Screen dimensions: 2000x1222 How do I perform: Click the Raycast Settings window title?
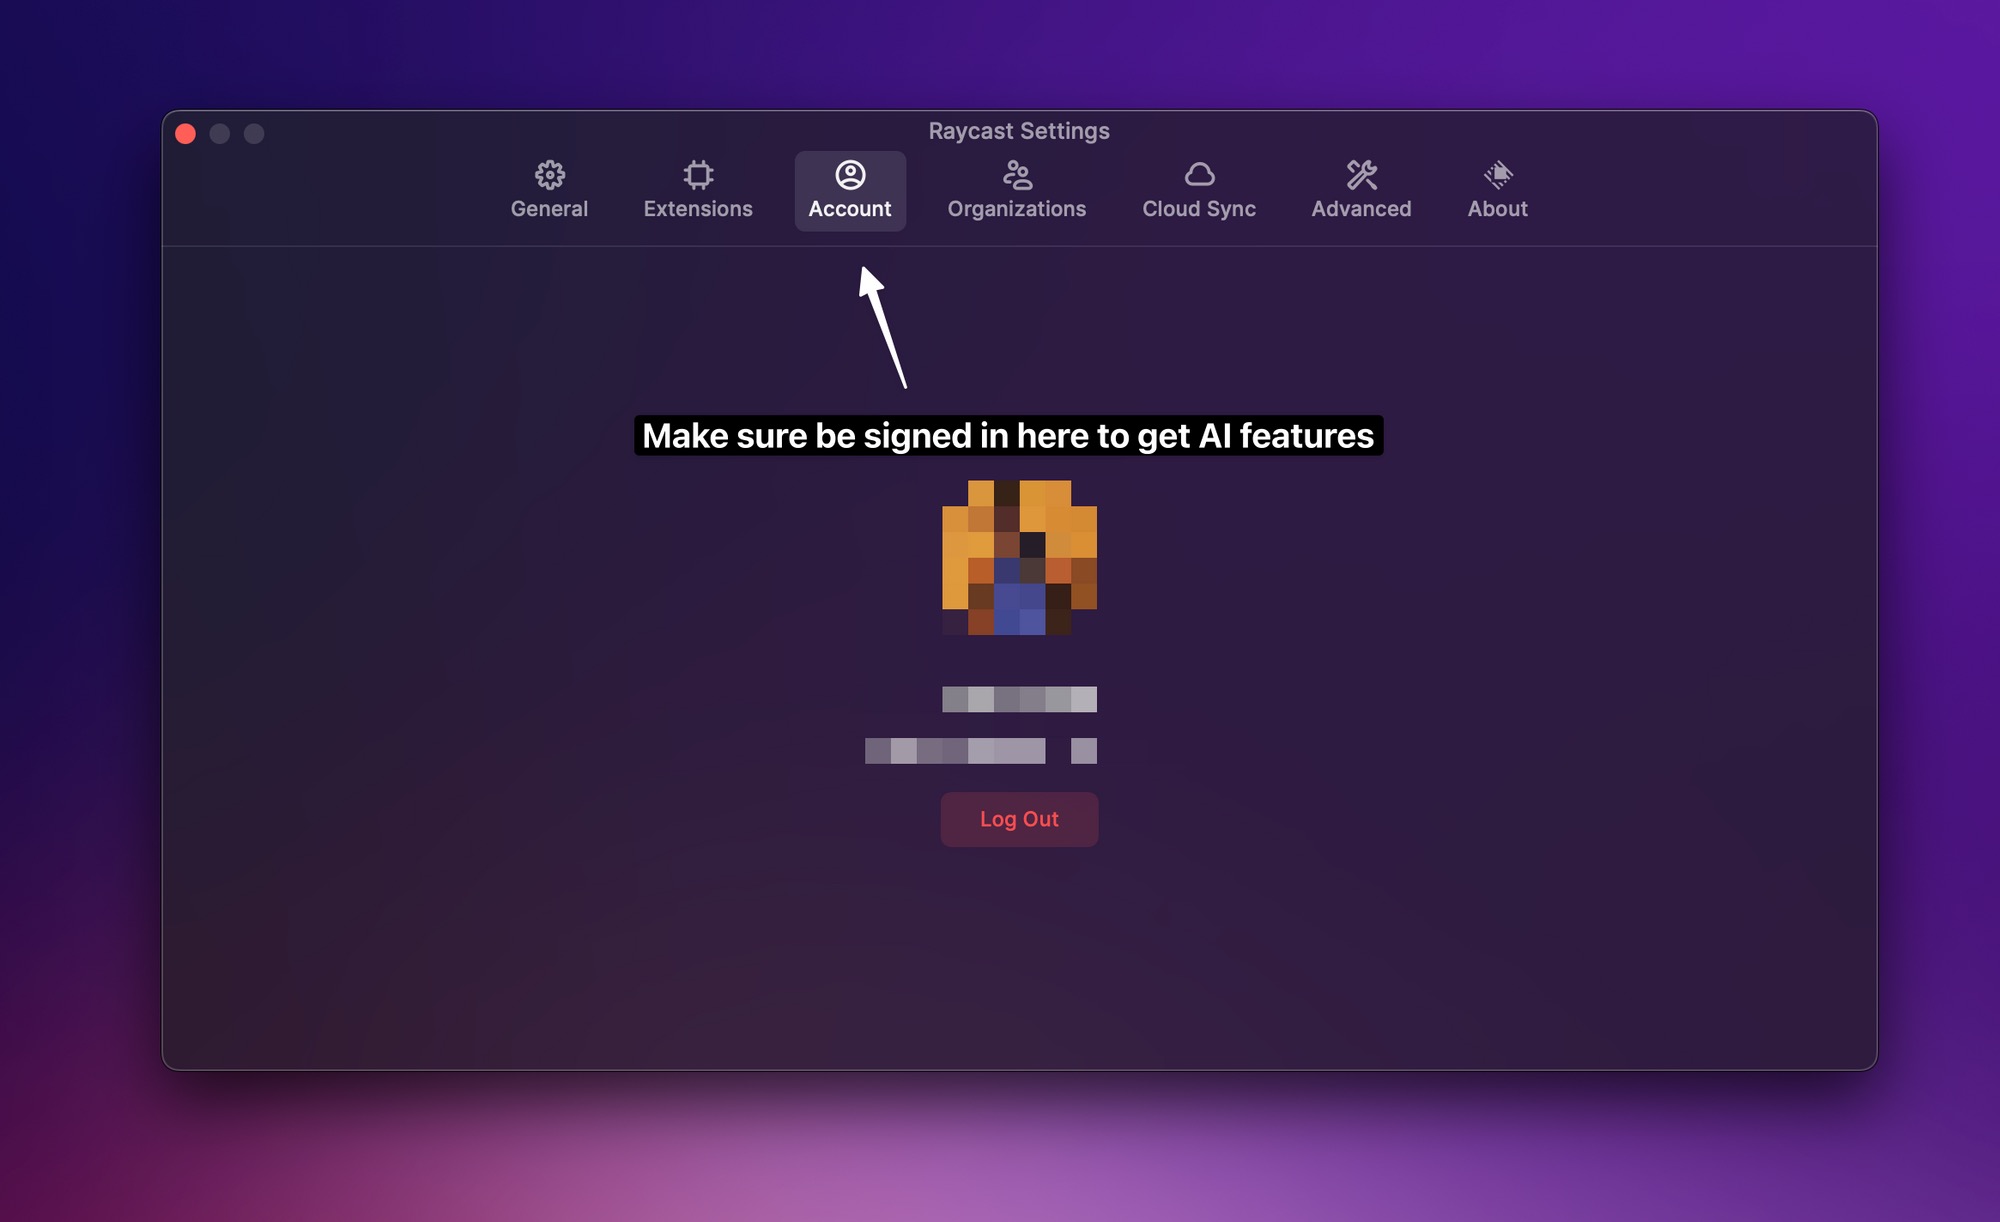click(1019, 131)
